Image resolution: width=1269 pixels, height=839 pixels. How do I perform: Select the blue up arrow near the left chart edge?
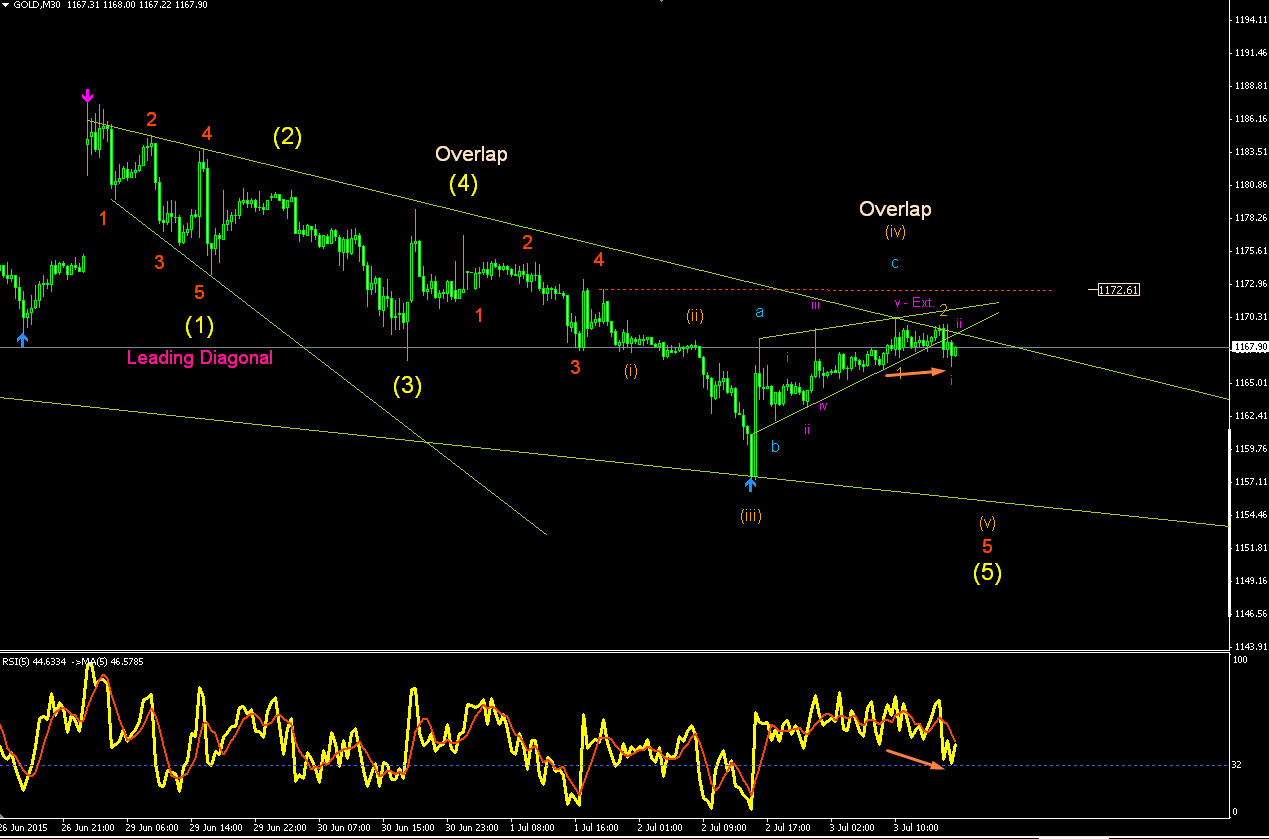click(23, 340)
